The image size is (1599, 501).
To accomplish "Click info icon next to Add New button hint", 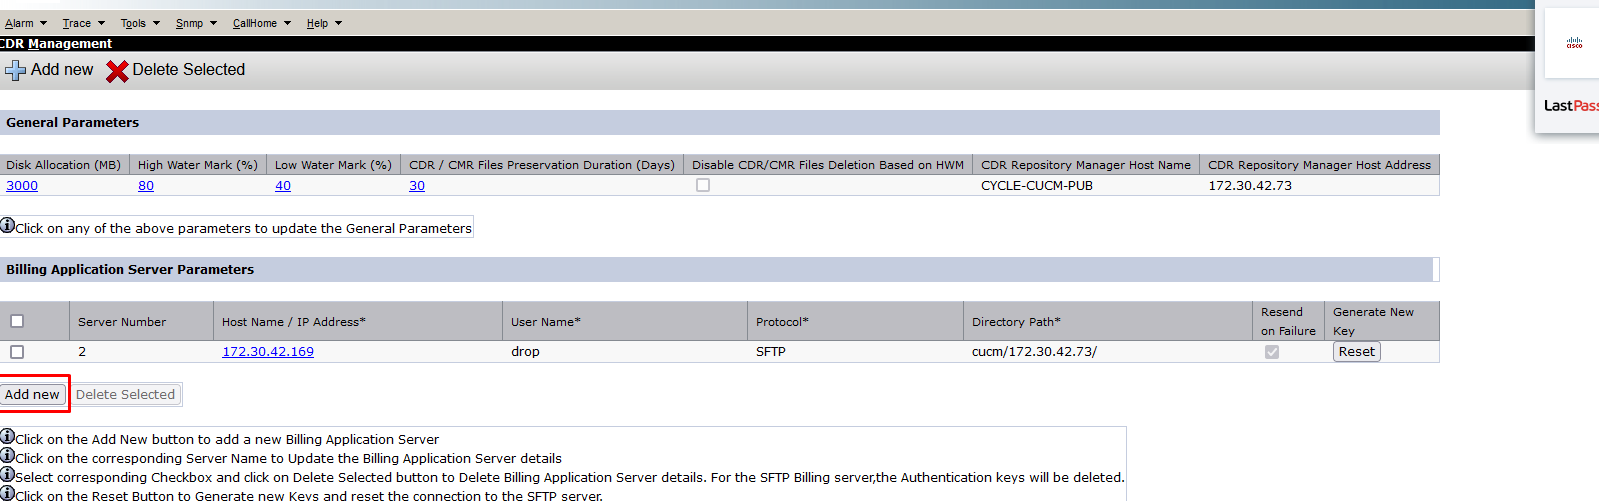I will tap(7, 437).
